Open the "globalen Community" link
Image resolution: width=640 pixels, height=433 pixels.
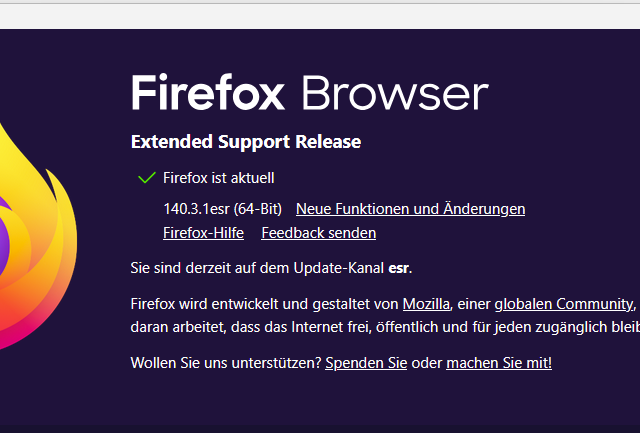click(563, 303)
